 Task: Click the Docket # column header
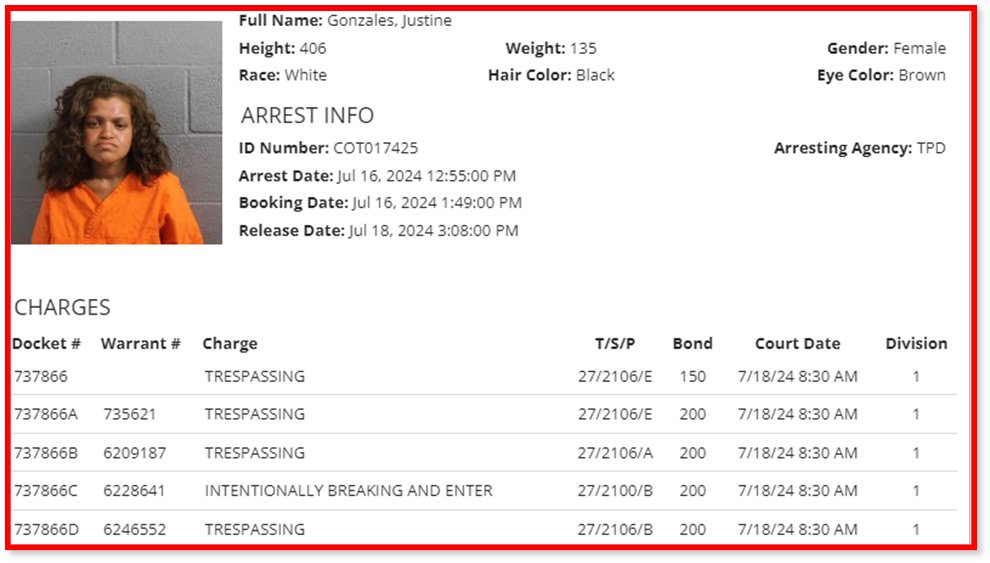[46, 343]
